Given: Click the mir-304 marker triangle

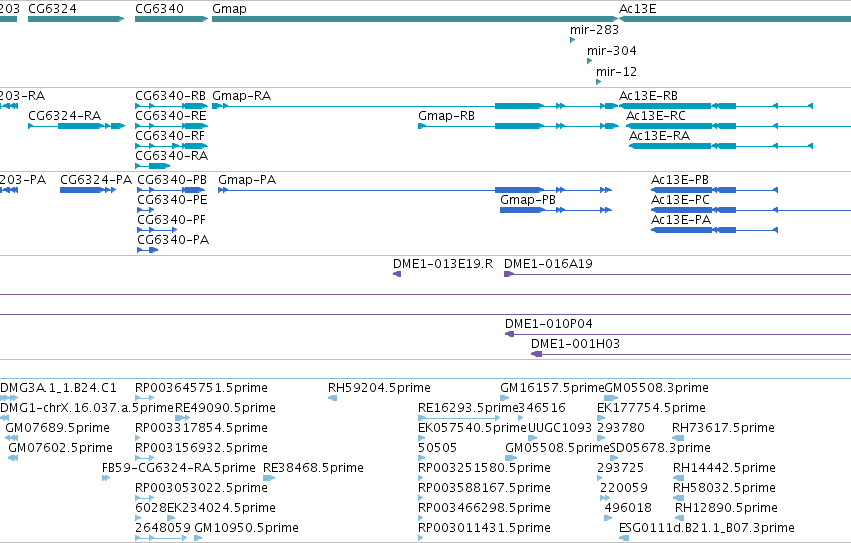Looking at the screenshot, I should (589, 61).
